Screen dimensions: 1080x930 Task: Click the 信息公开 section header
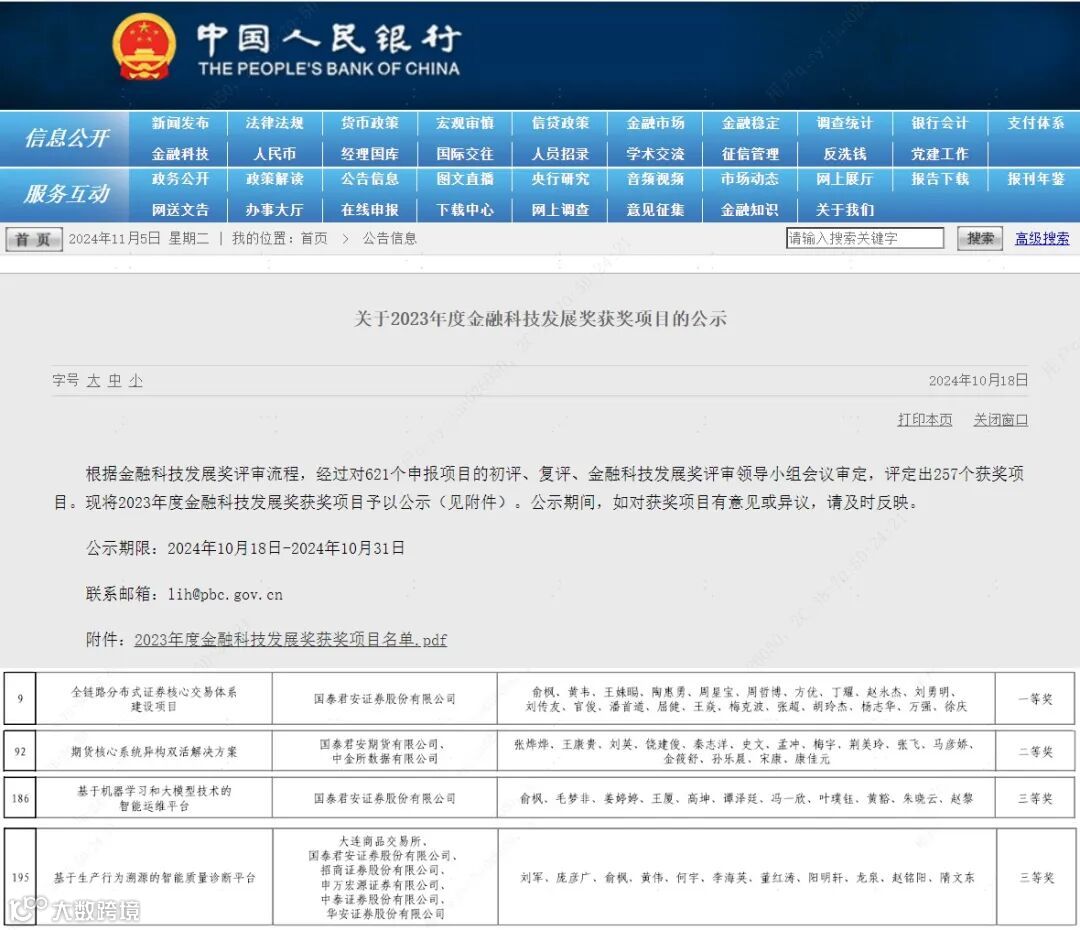66,138
